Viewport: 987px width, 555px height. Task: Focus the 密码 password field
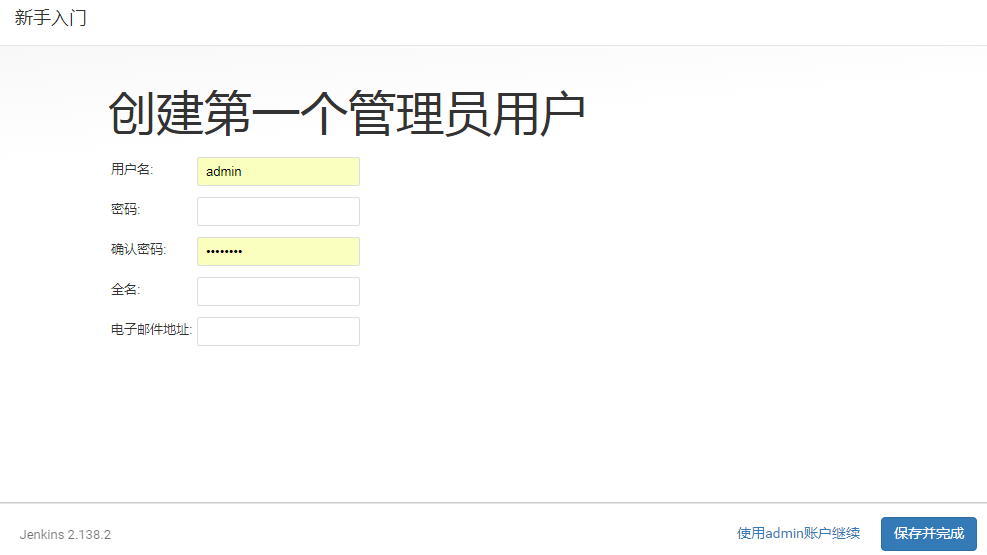[x=278, y=211]
